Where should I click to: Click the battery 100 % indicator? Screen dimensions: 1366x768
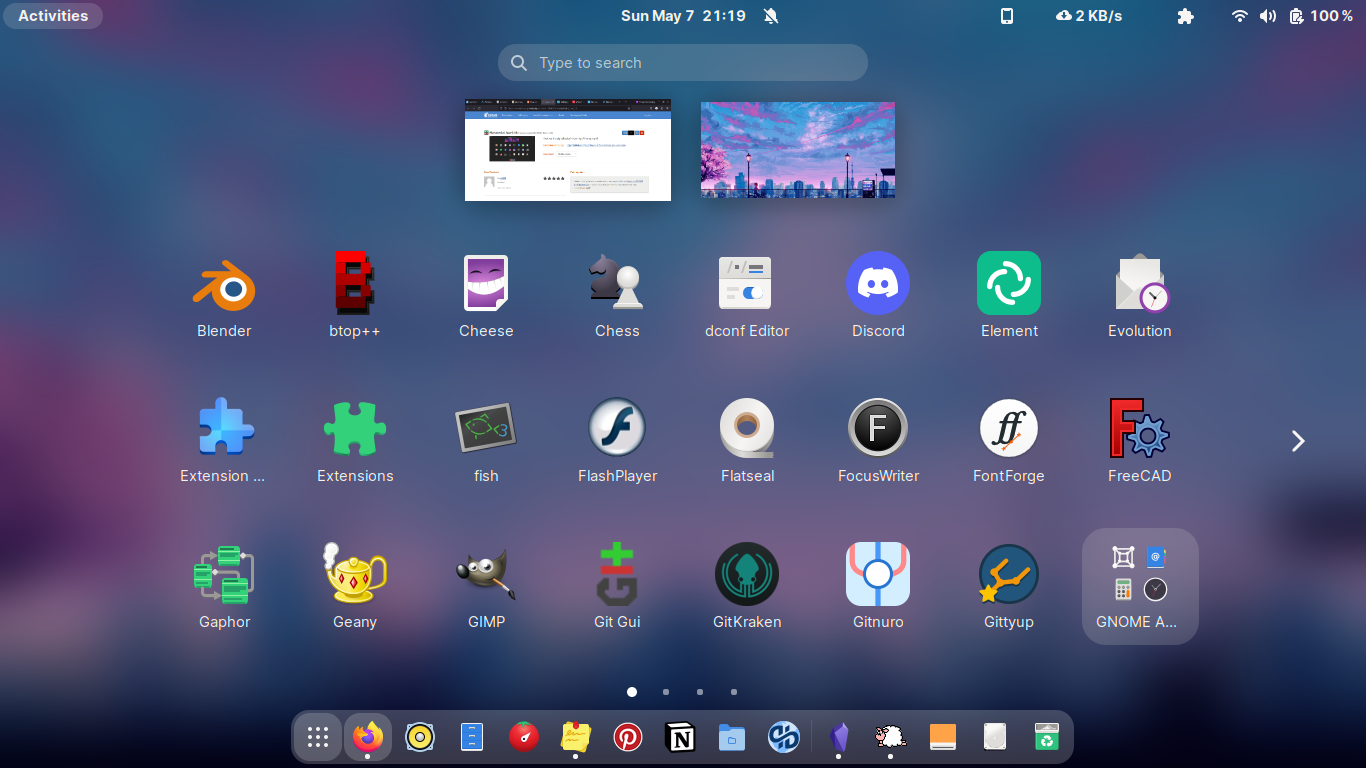(x=1321, y=16)
